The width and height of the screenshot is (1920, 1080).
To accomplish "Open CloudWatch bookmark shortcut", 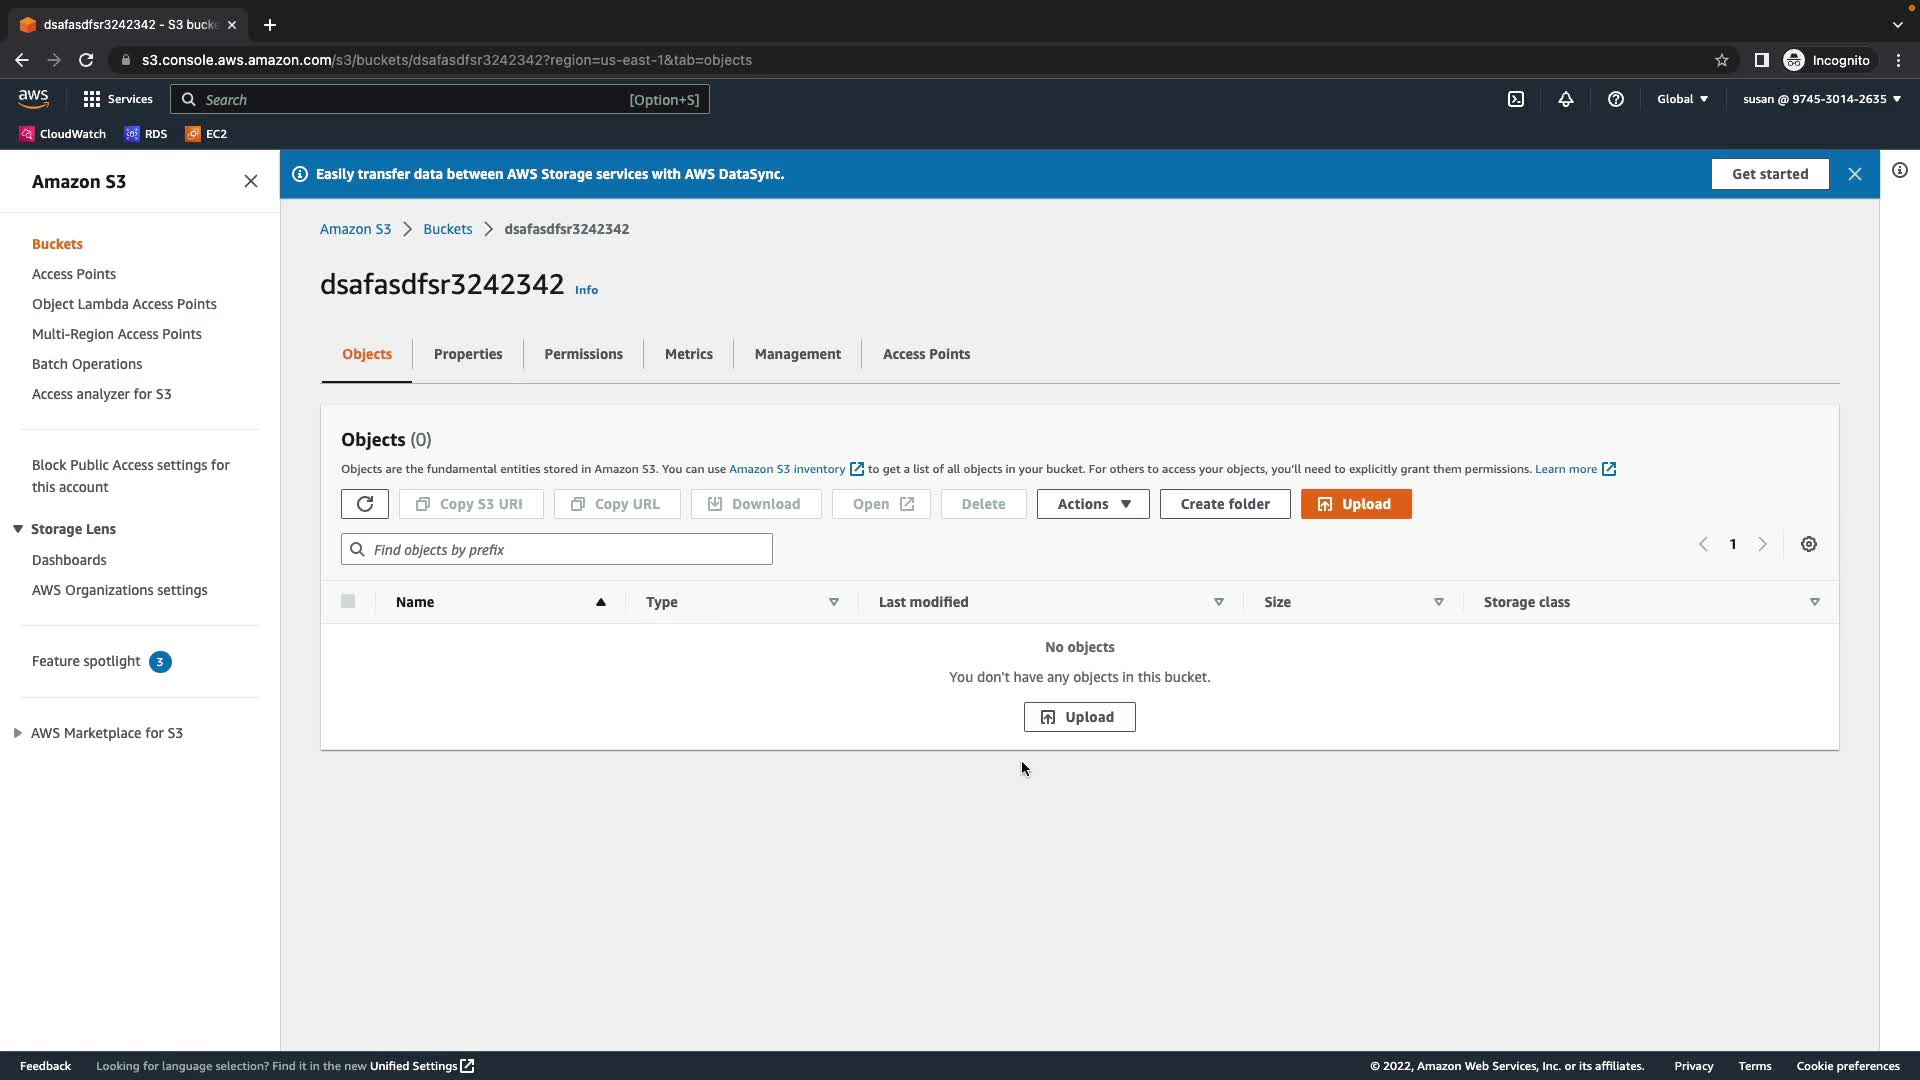I will point(63,133).
